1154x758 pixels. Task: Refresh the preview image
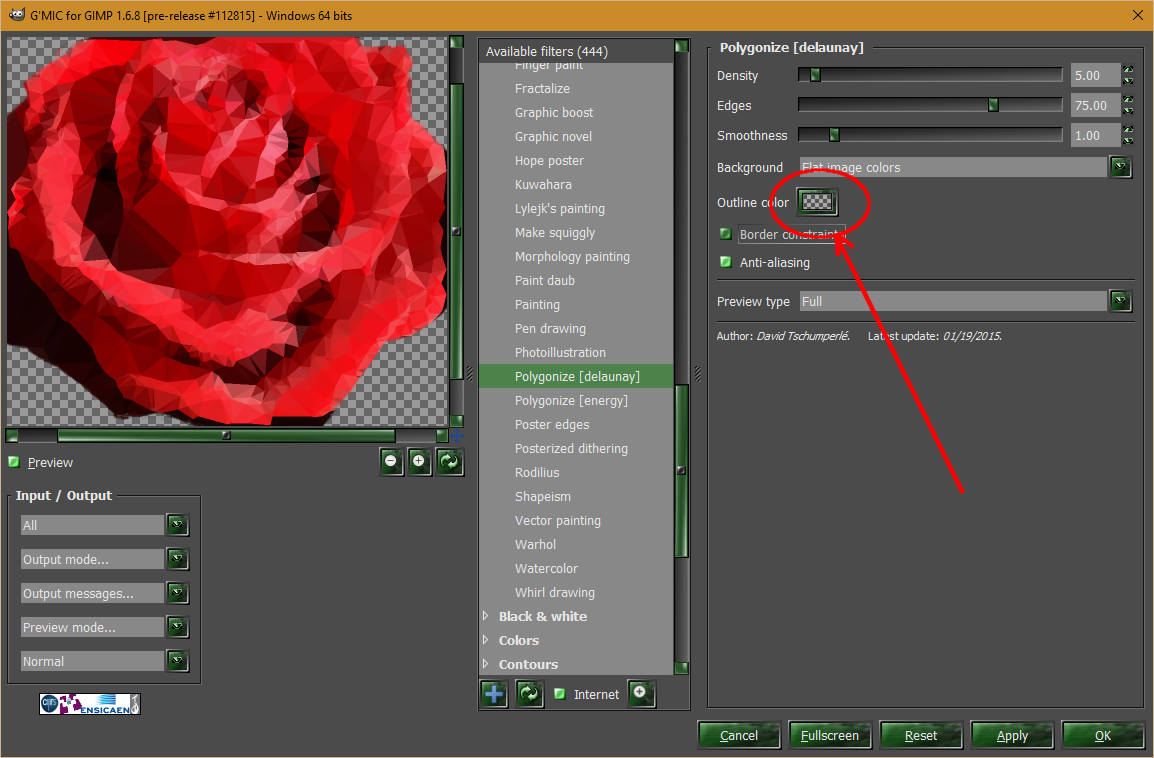click(x=450, y=462)
